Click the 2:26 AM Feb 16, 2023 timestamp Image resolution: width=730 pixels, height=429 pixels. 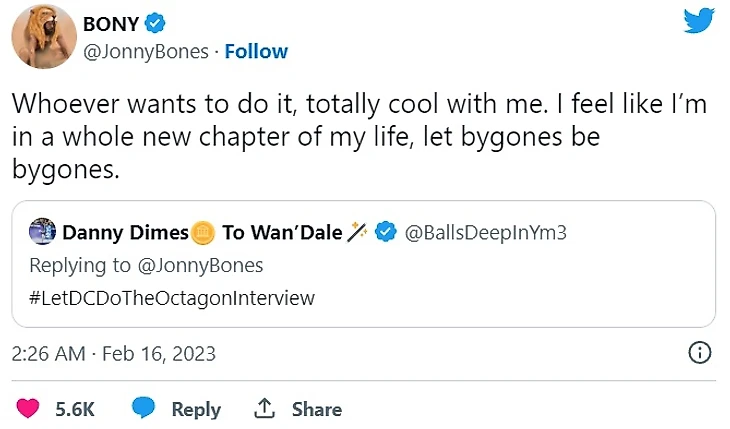114,354
